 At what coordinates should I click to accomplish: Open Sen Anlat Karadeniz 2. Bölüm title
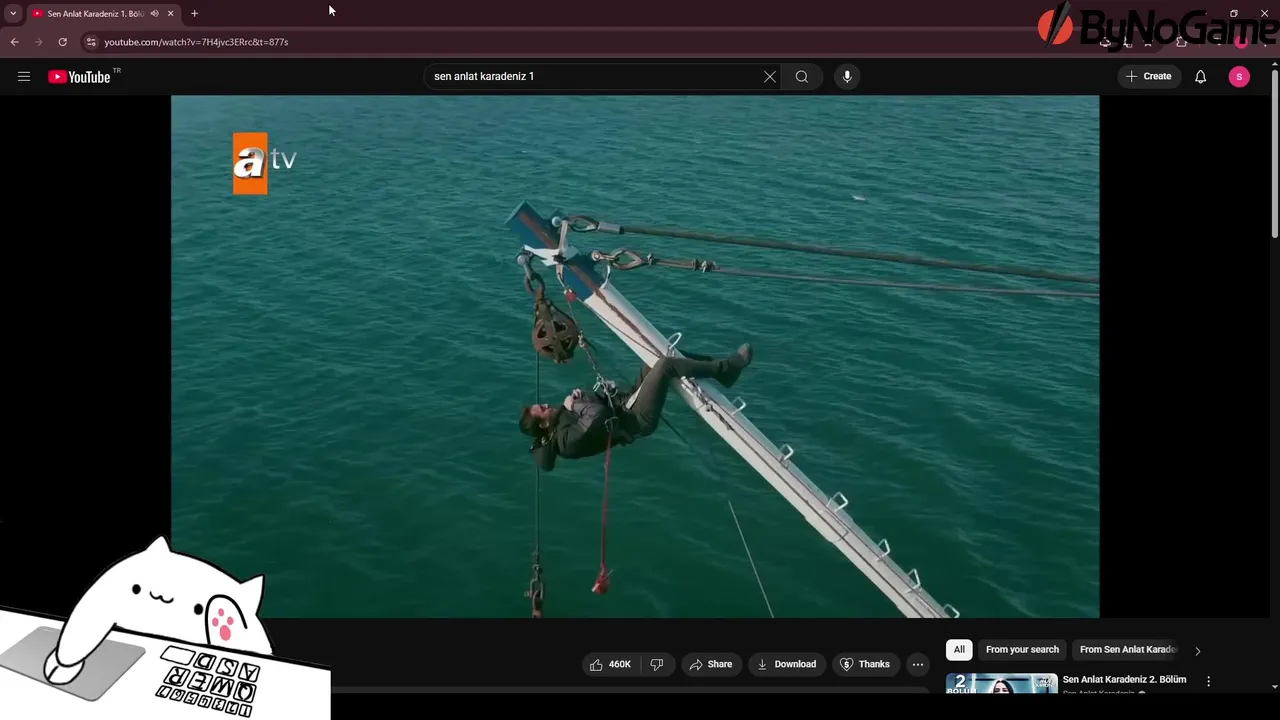[x=1124, y=680]
